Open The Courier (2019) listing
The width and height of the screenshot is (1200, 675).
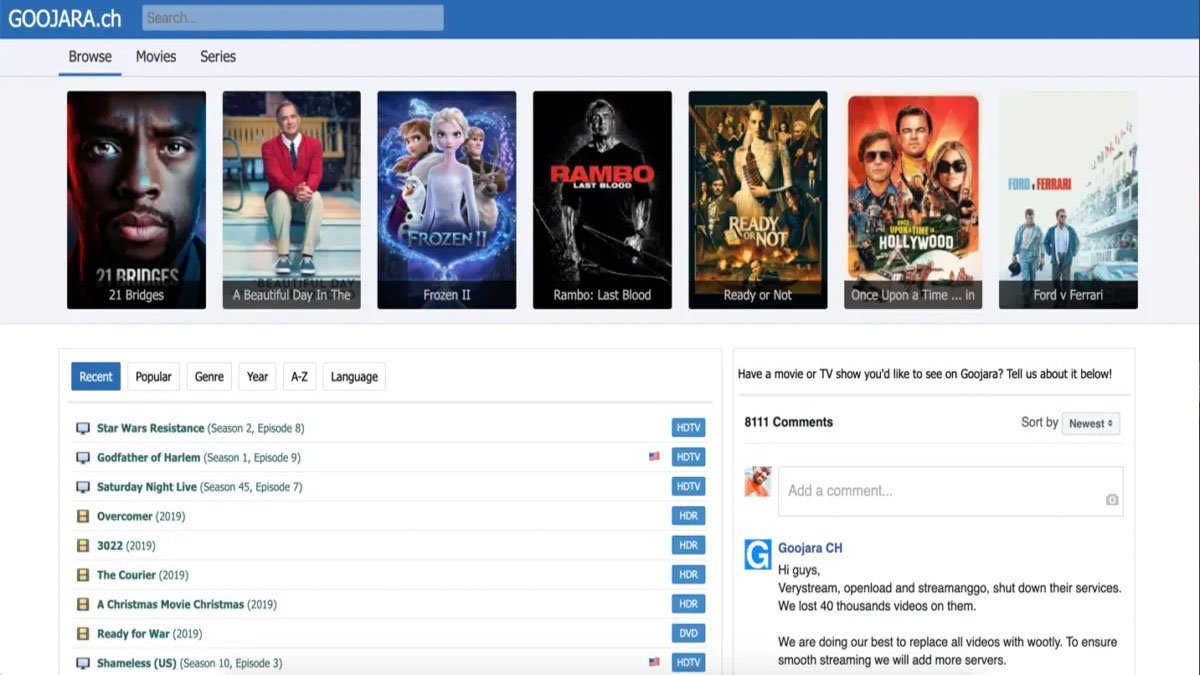click(x=143, y=575)
